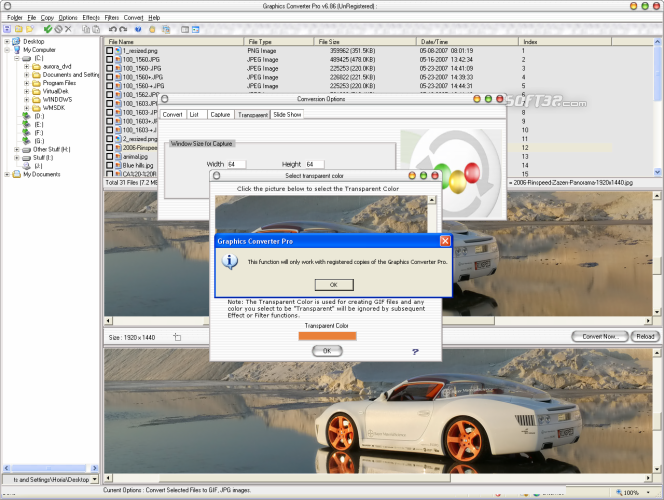Check the box for Blue hills.jpg
Screen dimensions: 664x500
coord(110,165)
